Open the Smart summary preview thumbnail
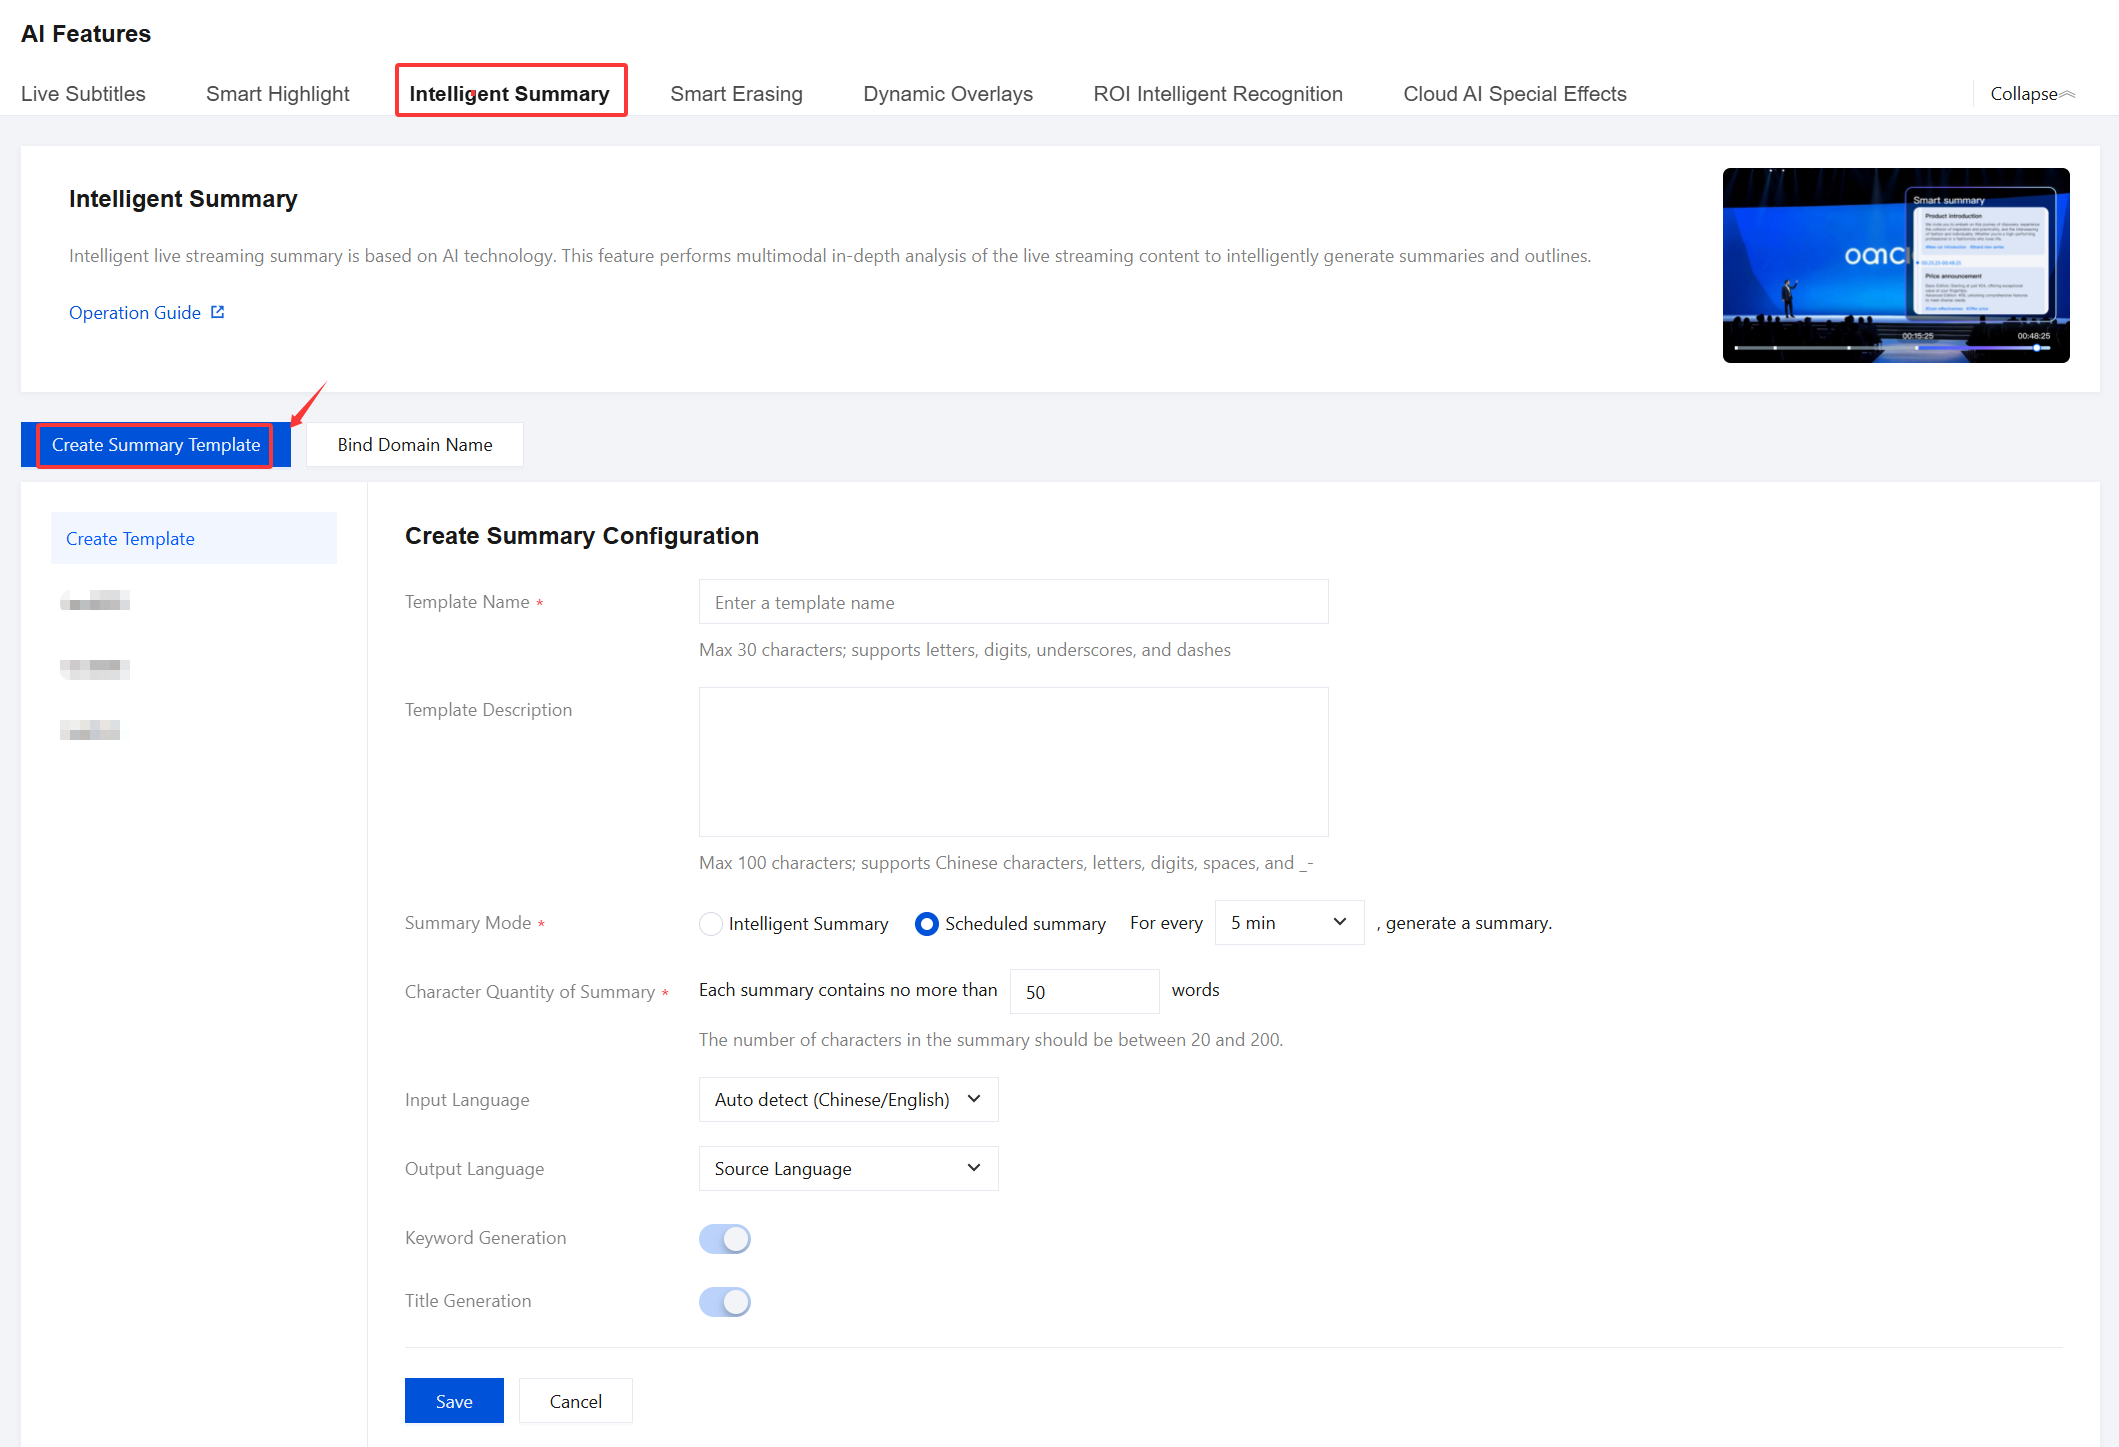This screenshot has height=1447, width=2119. tap(1895, 265)
